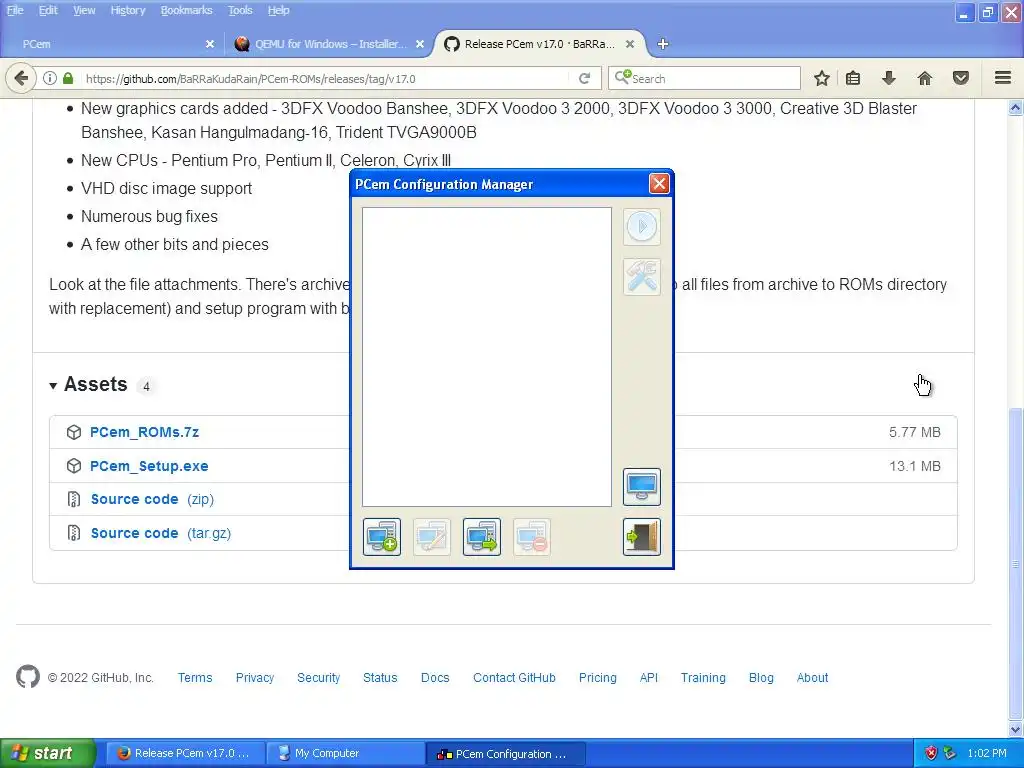1024x768 pixels.
Task: Open the File menu
Action: [x=15, y=10]
